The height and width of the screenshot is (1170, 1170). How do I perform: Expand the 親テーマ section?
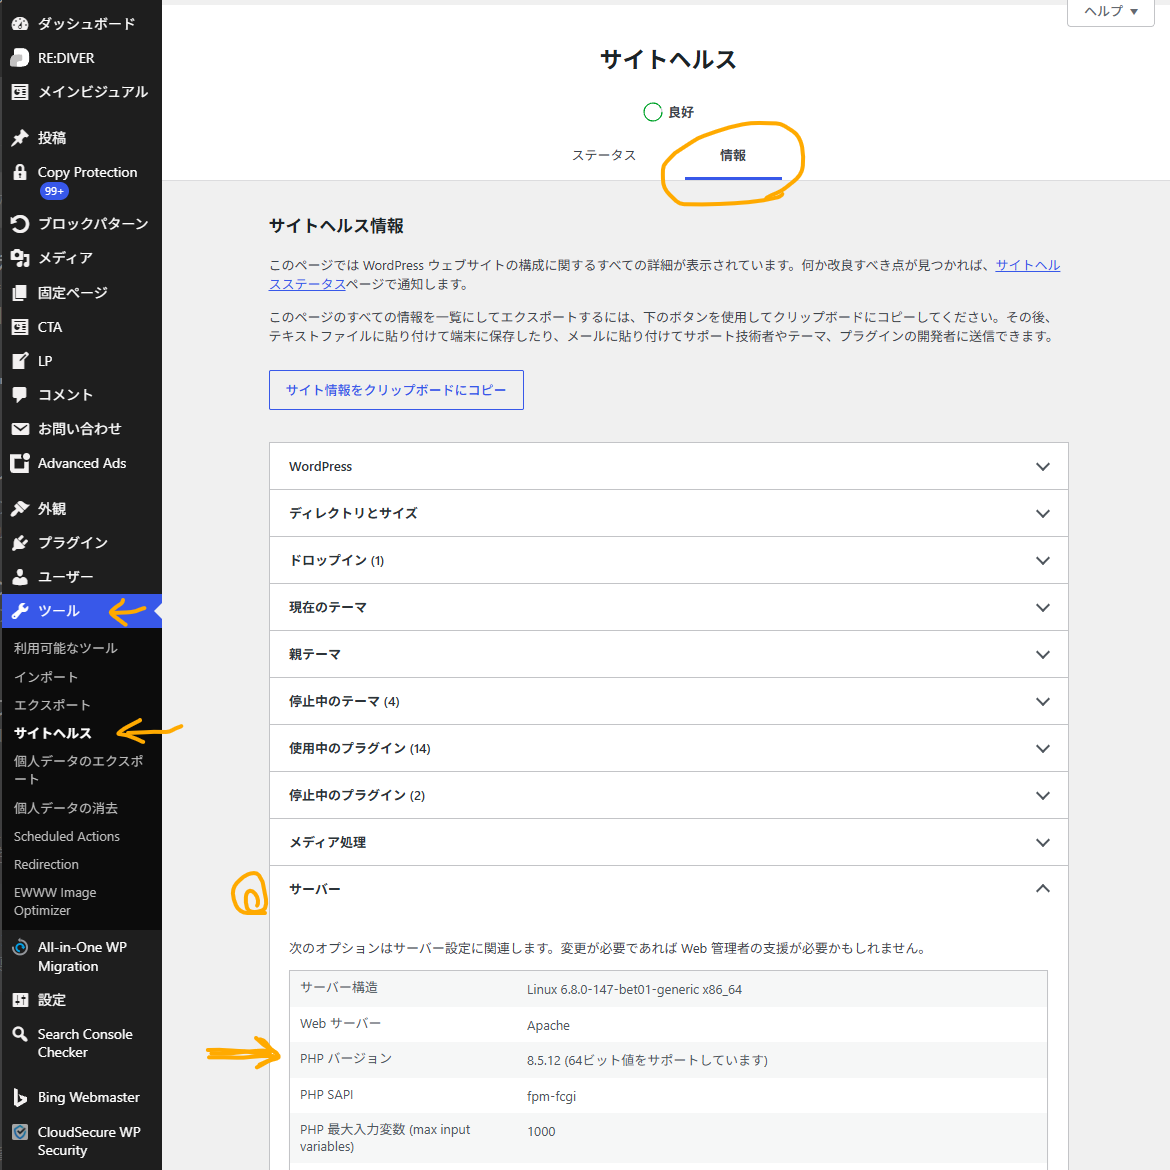click(x=669, y=654)
